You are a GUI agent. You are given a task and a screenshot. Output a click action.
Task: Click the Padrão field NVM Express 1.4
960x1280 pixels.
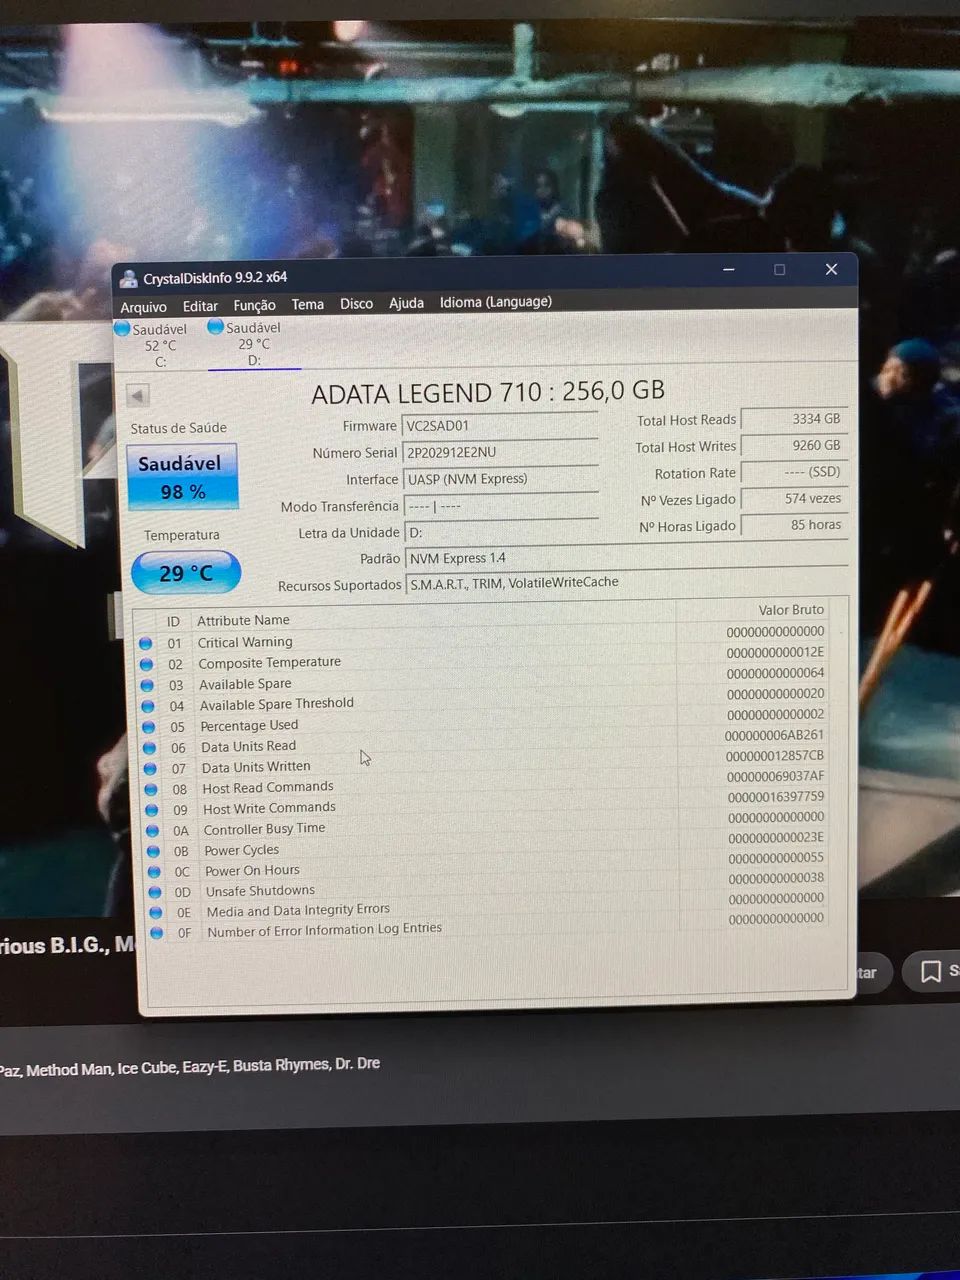[x=627, y=557]
